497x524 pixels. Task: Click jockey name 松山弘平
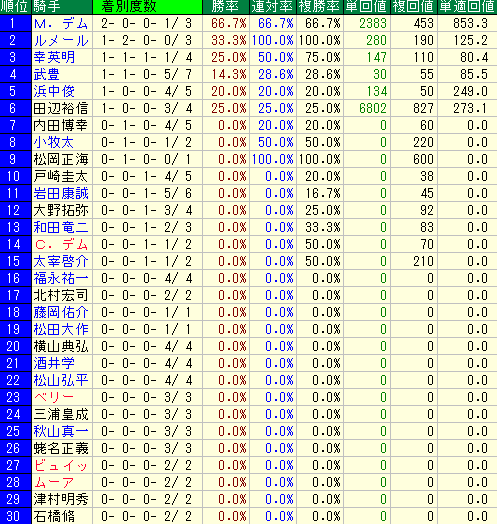[61, 380]
